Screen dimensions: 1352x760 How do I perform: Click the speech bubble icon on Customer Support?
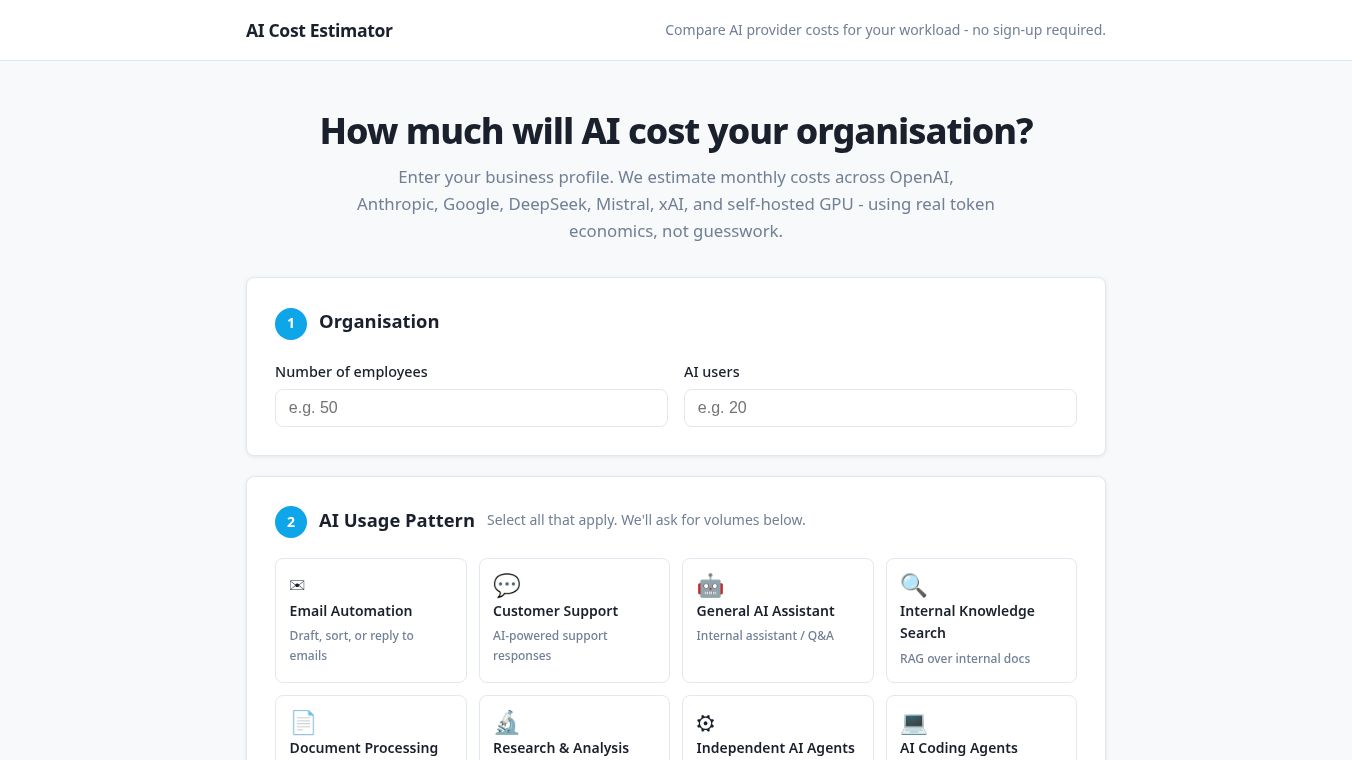507,585
